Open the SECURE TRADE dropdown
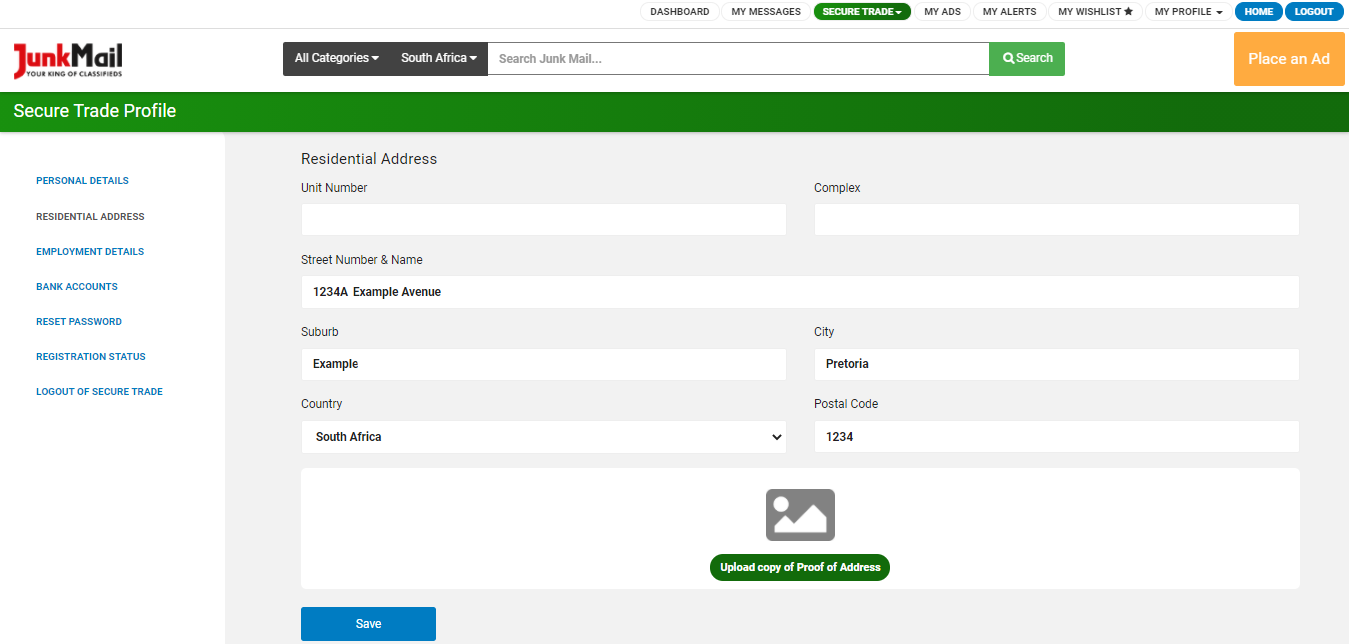 pos(861,11)
